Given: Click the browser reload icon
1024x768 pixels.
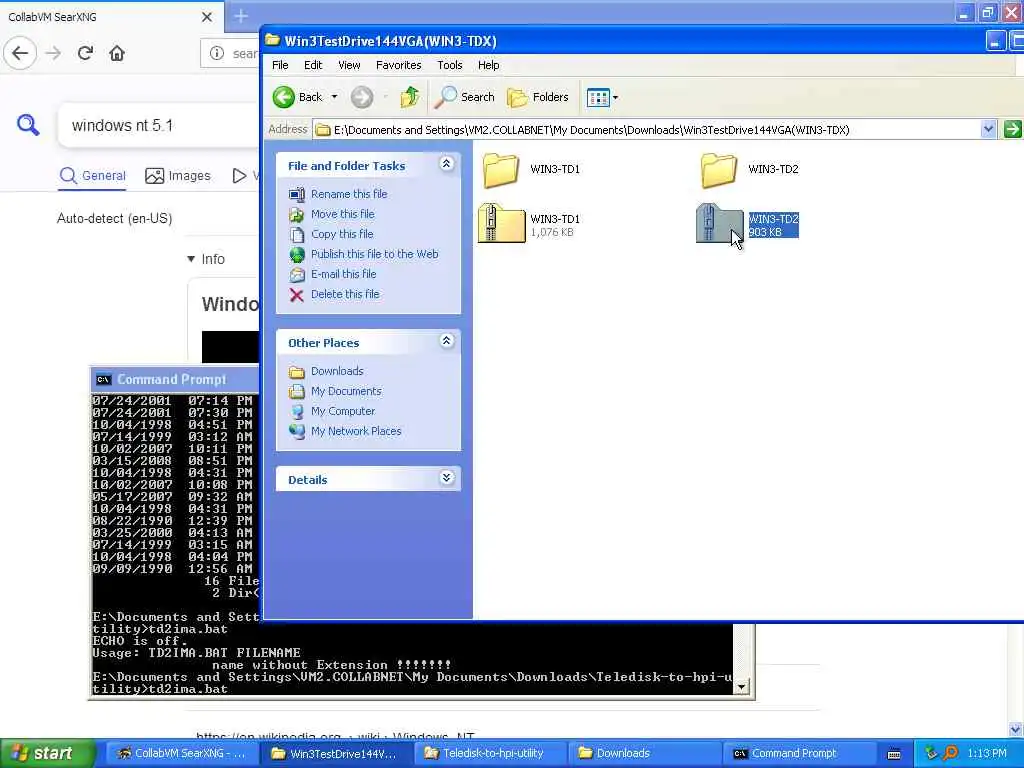Looking at the screenshot, I should tap(85, 53).
